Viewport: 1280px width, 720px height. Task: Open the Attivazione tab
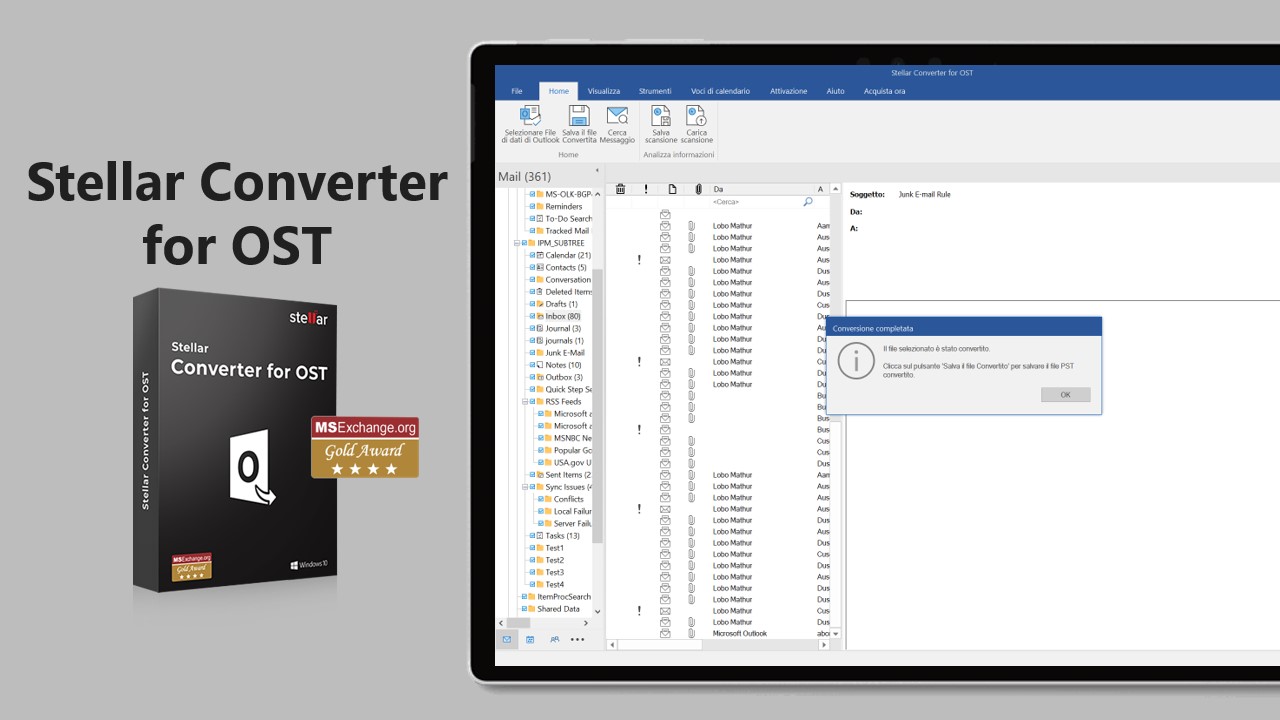(788, 91)
